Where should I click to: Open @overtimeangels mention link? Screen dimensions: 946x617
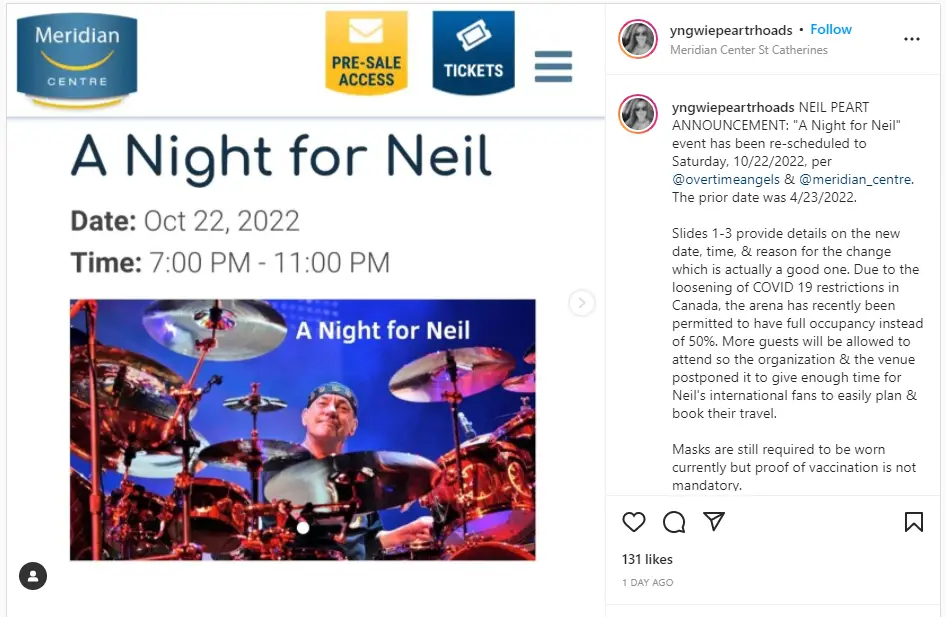coord(726,179)
